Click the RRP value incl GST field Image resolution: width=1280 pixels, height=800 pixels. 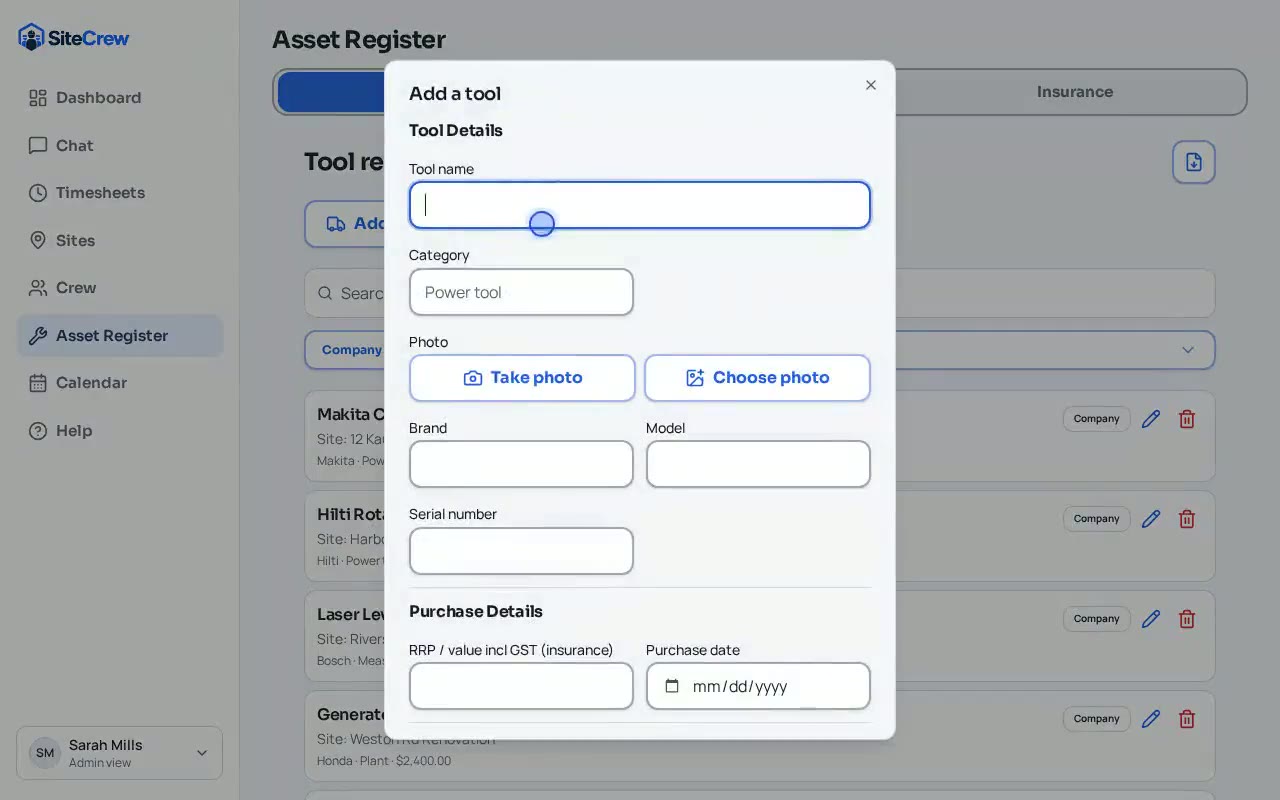click(521, 686)
